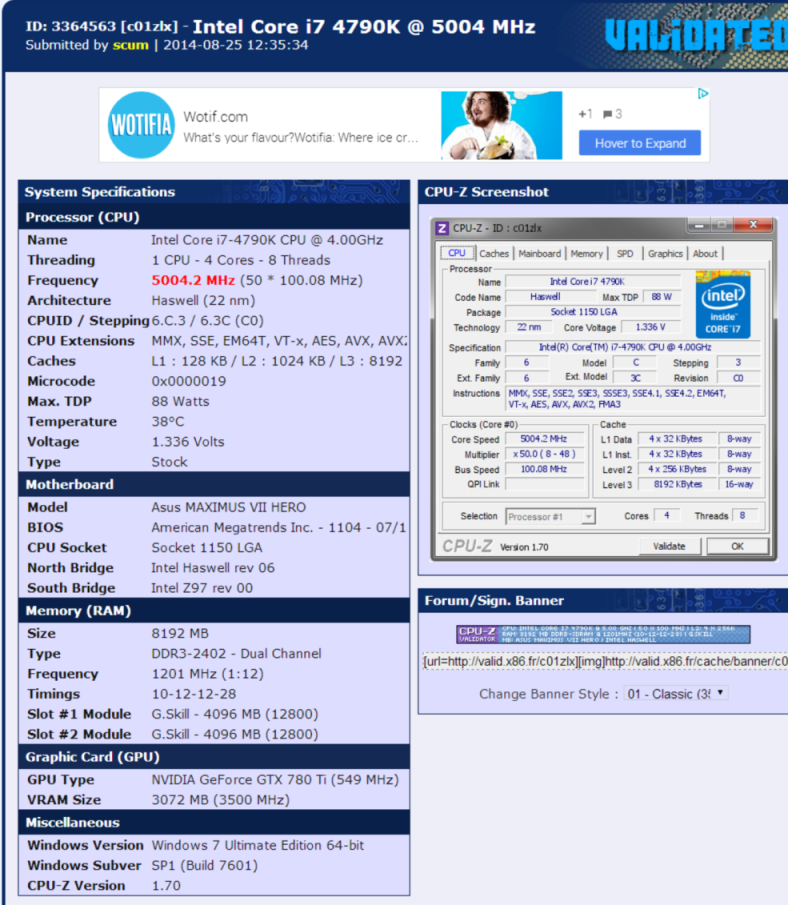Screen dimensions: 788x905
Task: Click the banner URL code text field
Action: point(603,662)
